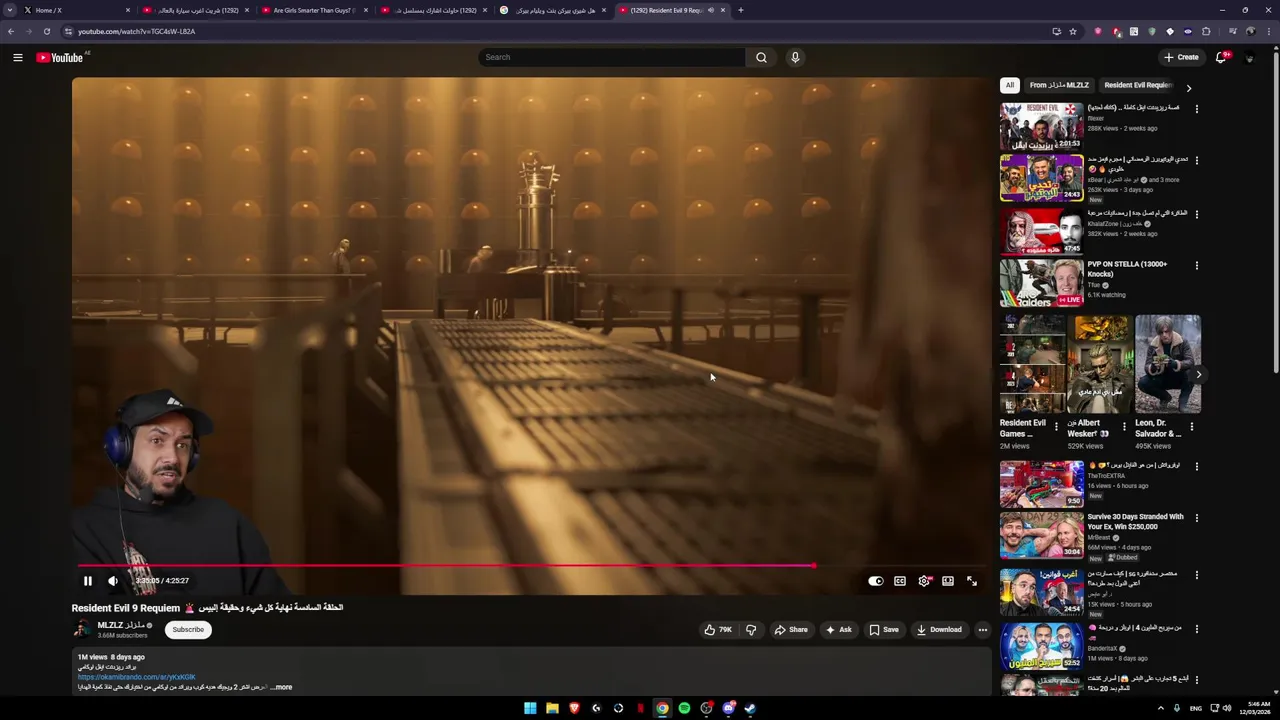Open the browser extensions puzzle icon
Viewport: 1280px width, 720px height.
pos(1206,31)
